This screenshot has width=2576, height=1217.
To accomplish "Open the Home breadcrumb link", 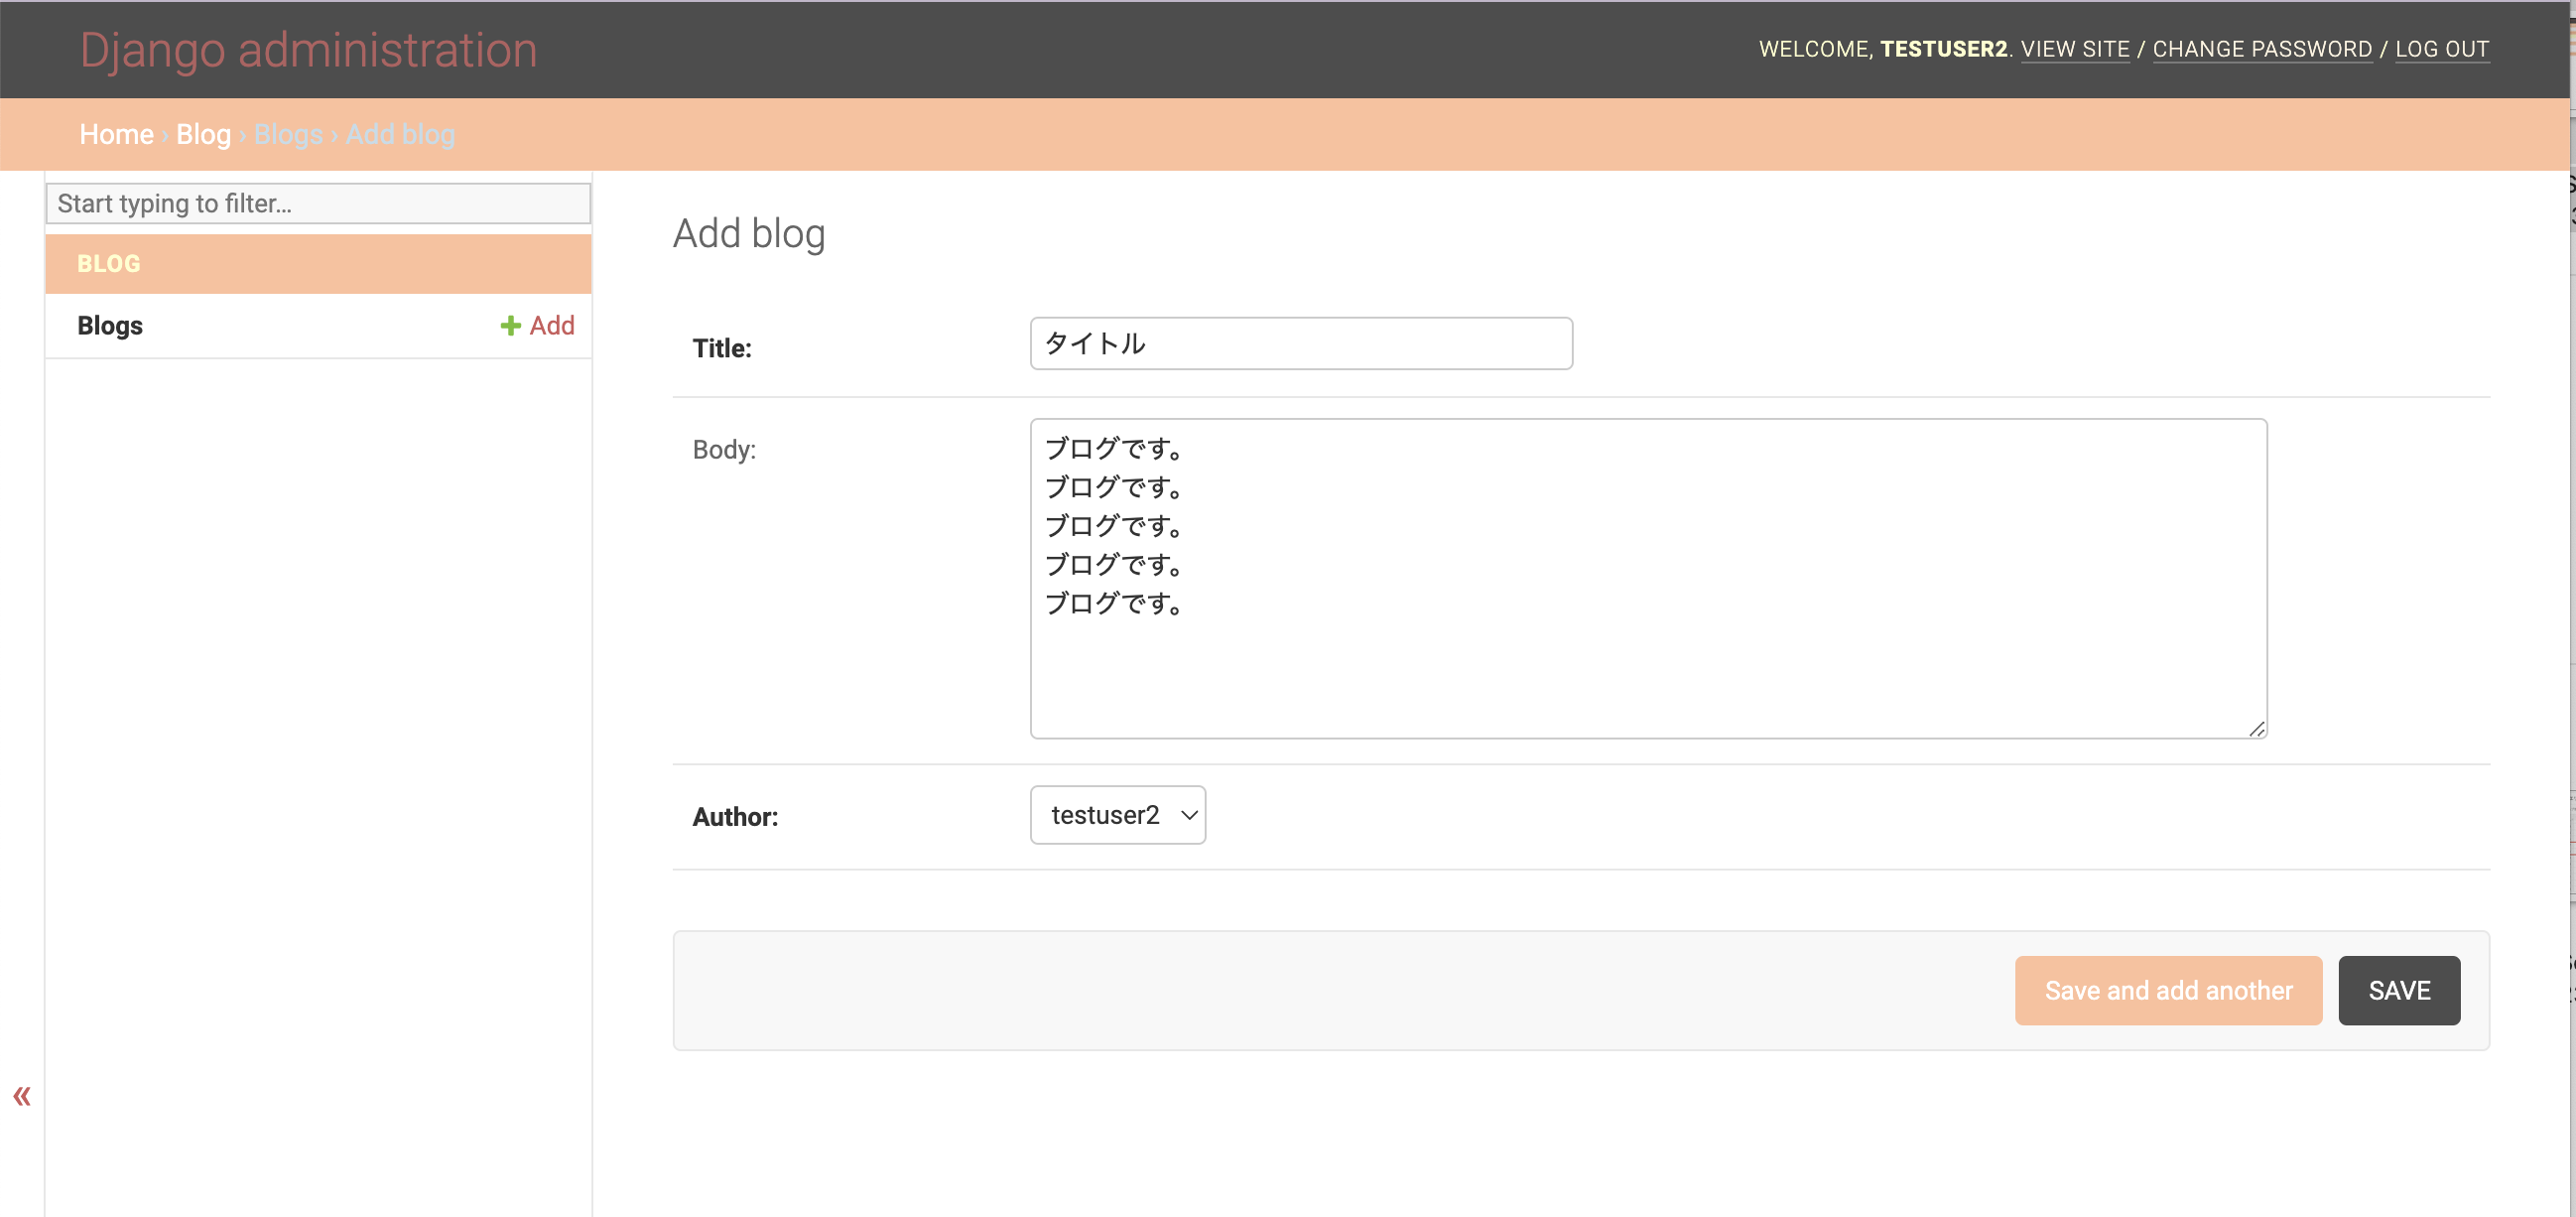I will (x=116, y=133).
